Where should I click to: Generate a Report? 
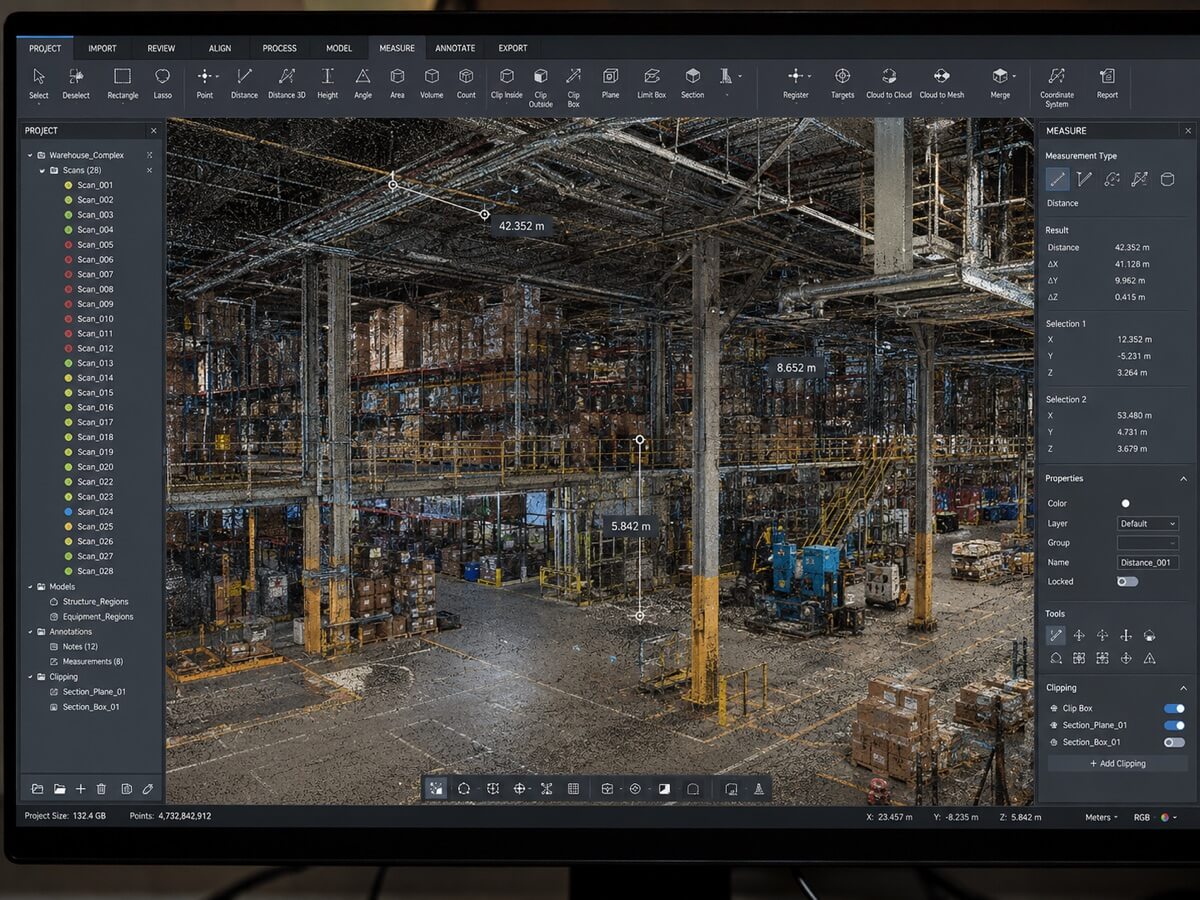click(x=1107, y=84)
